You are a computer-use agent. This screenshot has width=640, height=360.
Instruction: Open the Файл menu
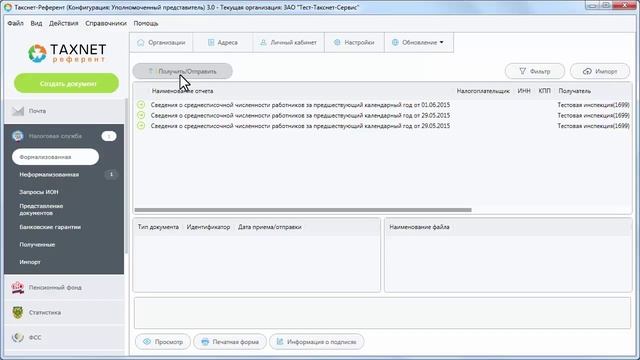tap(16, 23)
